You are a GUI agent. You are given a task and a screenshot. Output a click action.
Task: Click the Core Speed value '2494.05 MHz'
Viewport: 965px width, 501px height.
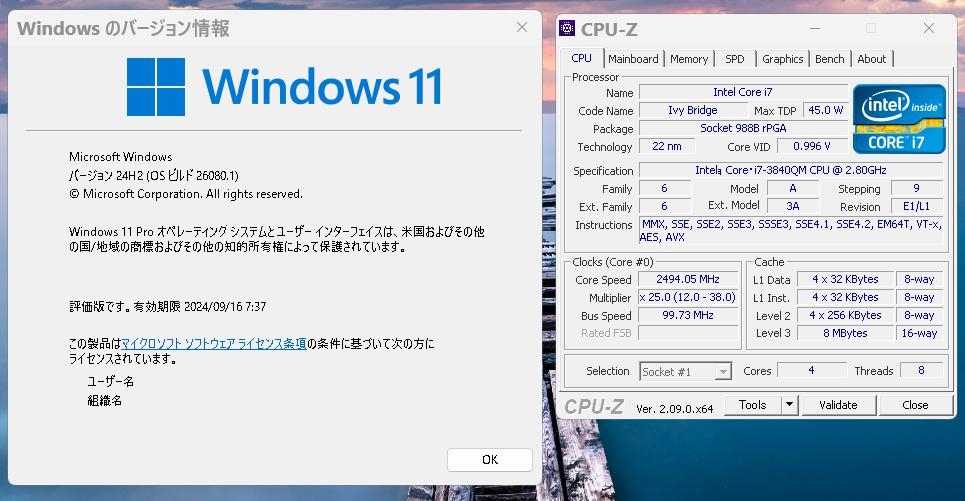[688, 279]
